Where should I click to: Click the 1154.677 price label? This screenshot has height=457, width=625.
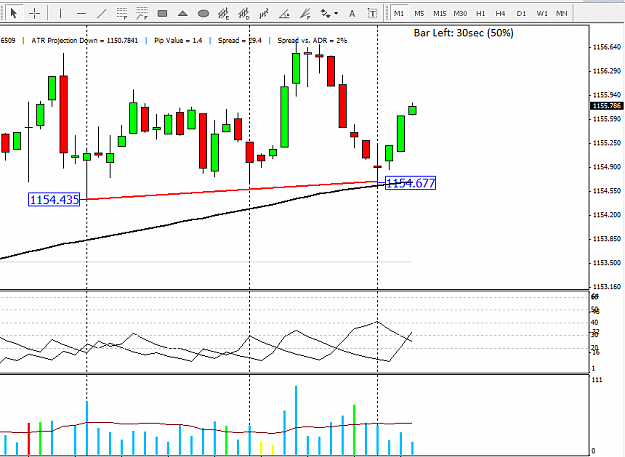point(411,183)
